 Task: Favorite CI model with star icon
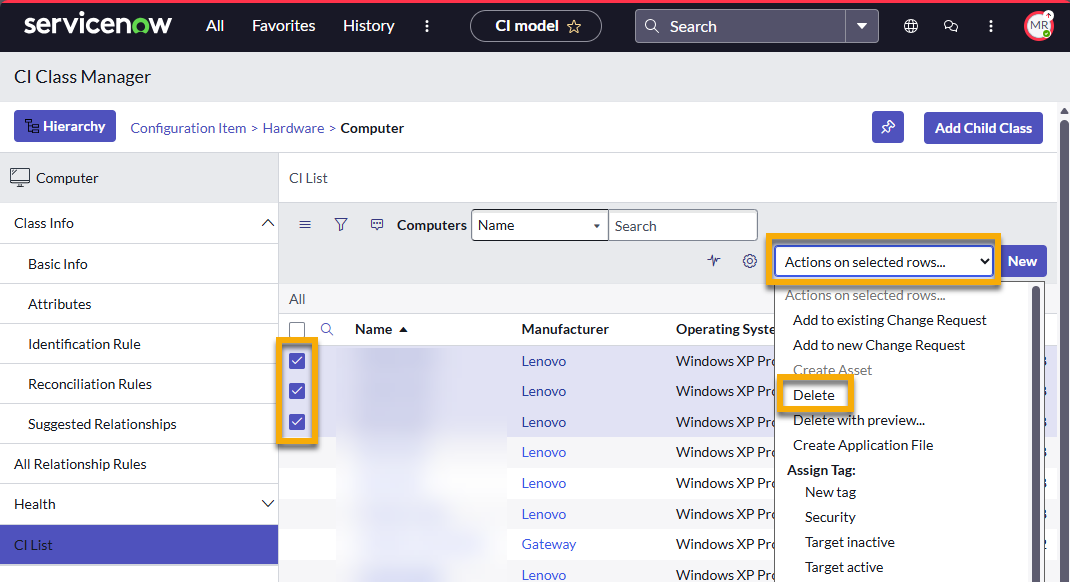574,26
